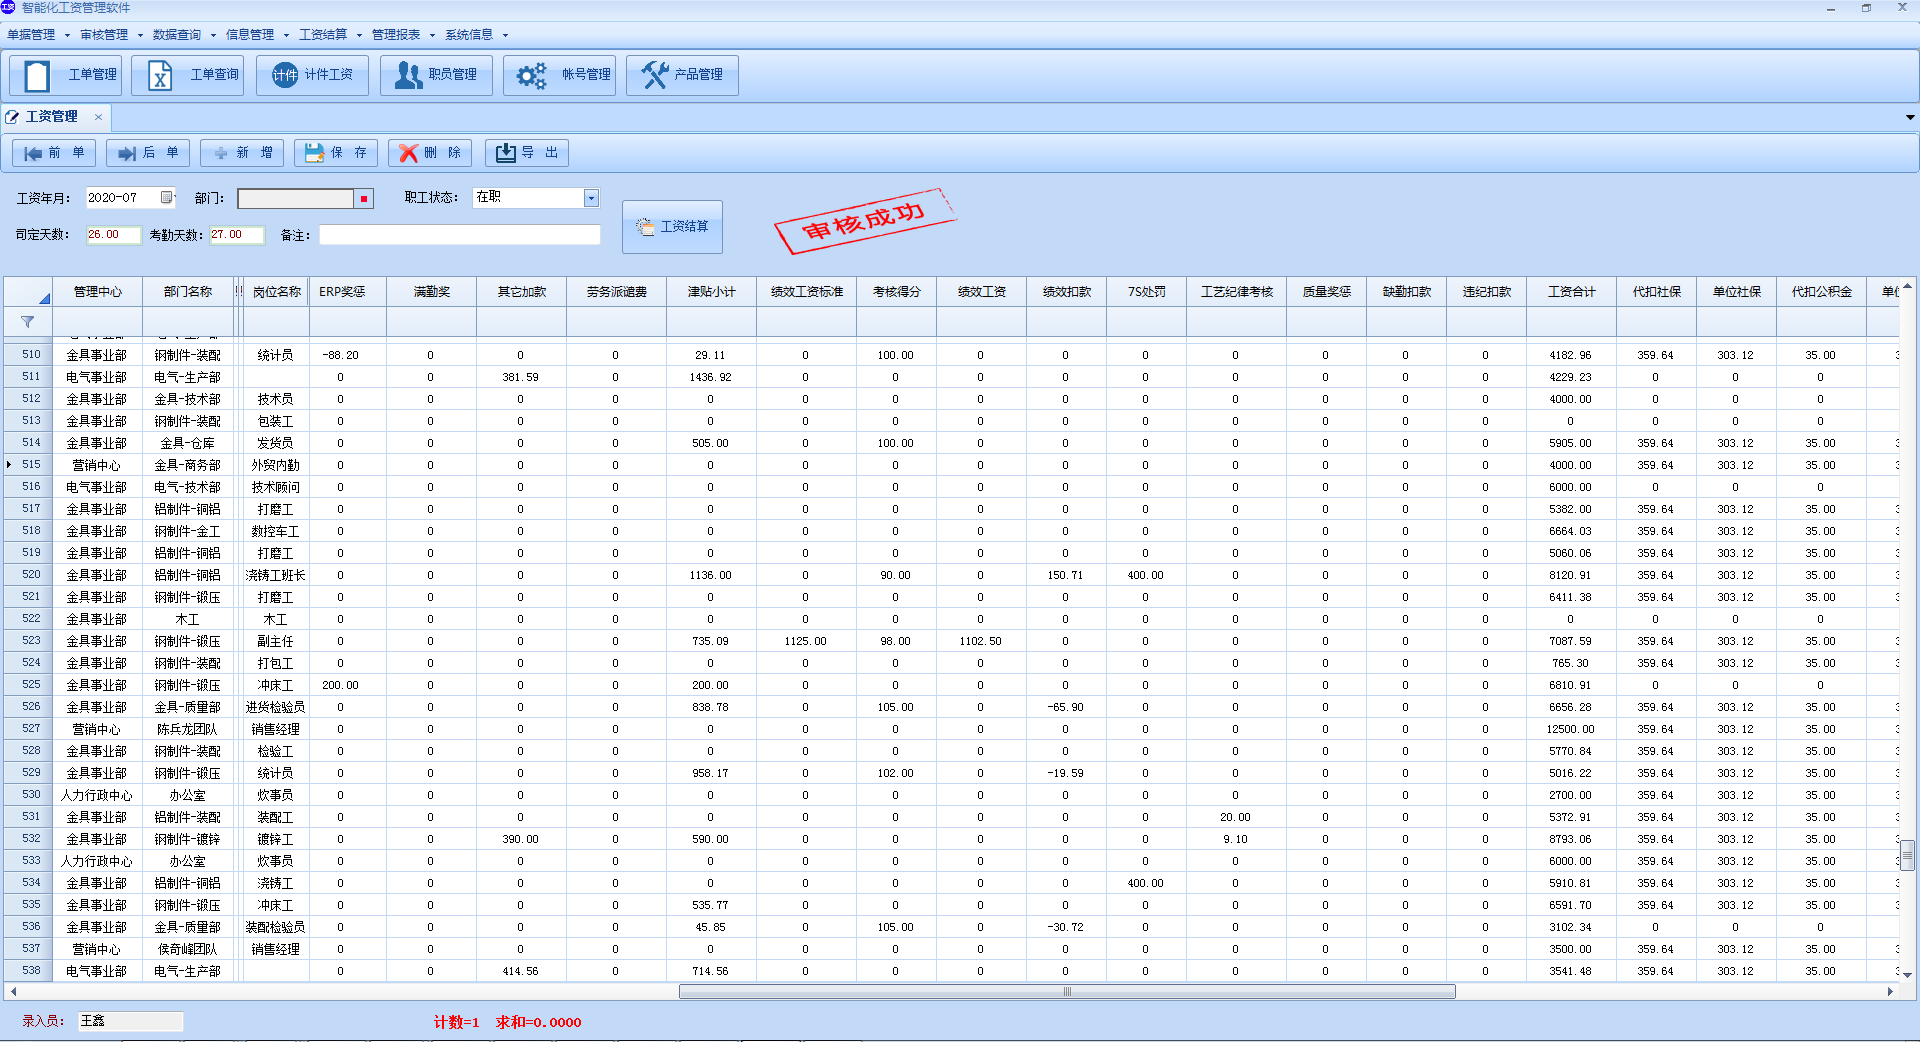Image resolution: width=1920 pixels, height=1042 pixels.
Task: Click into the 备注 remarks field
Action: click(x=459, y=235)
